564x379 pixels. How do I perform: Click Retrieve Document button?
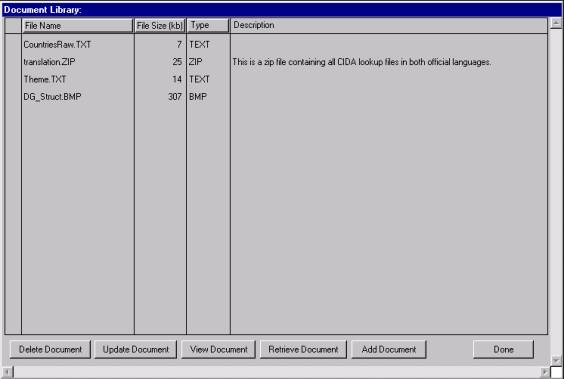(303, 350)
